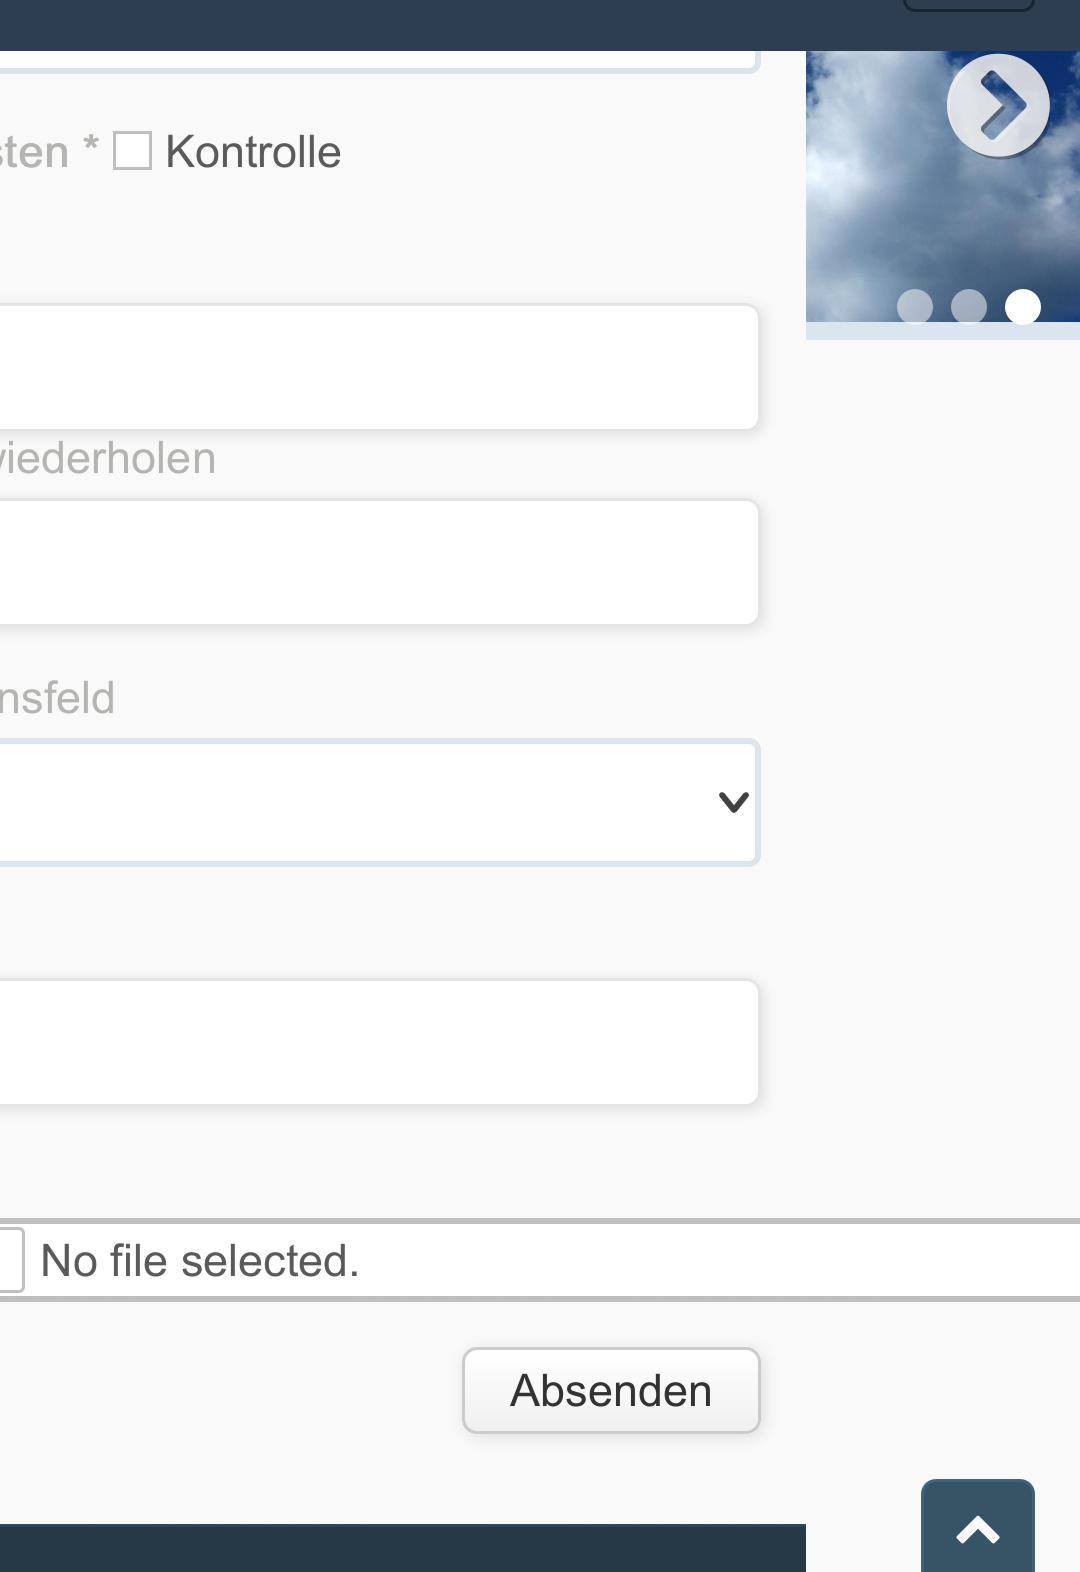Tick the Kontrolle checkbox

(x=132, y=151)
